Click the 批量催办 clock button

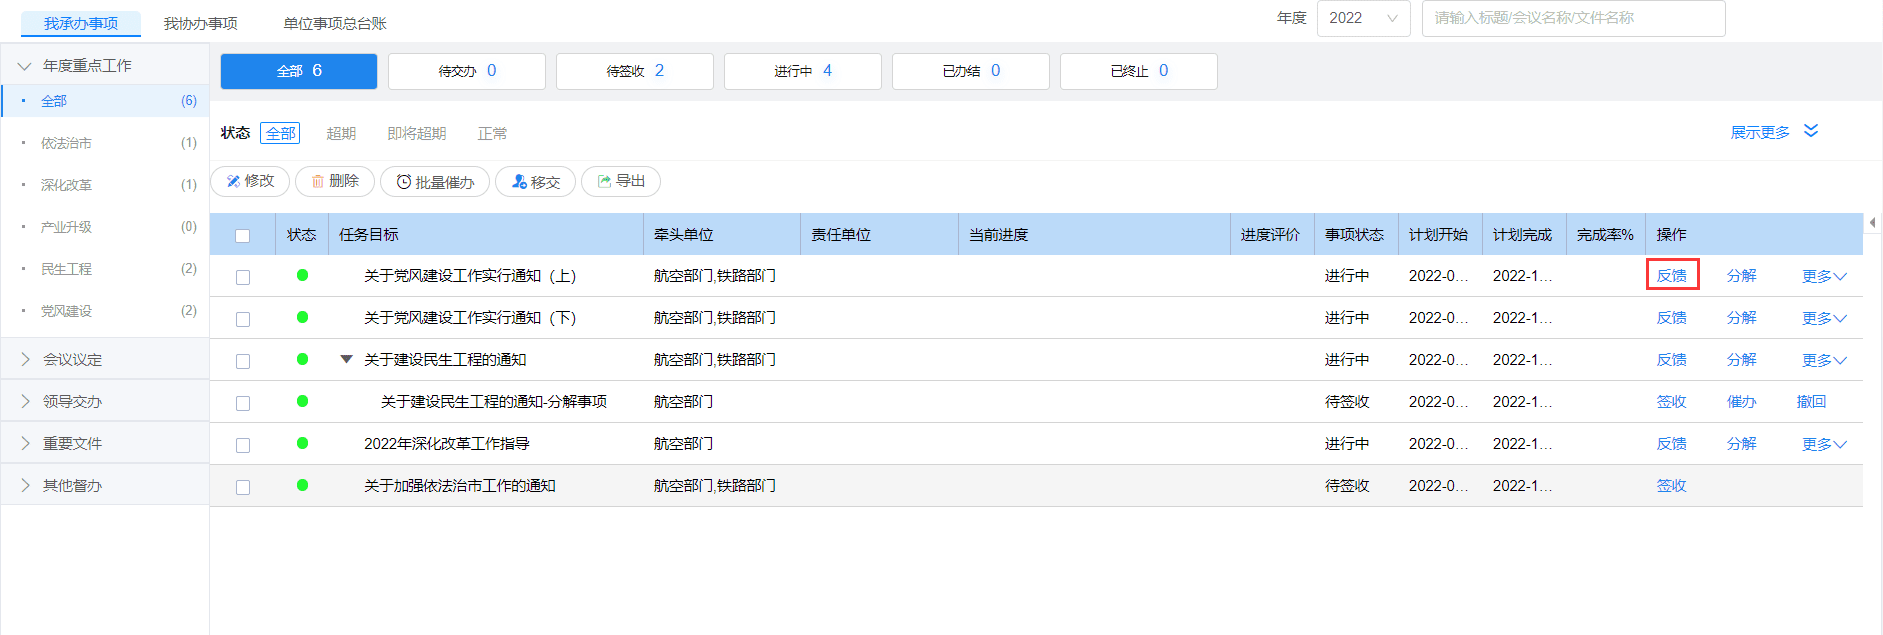[435, 182]
